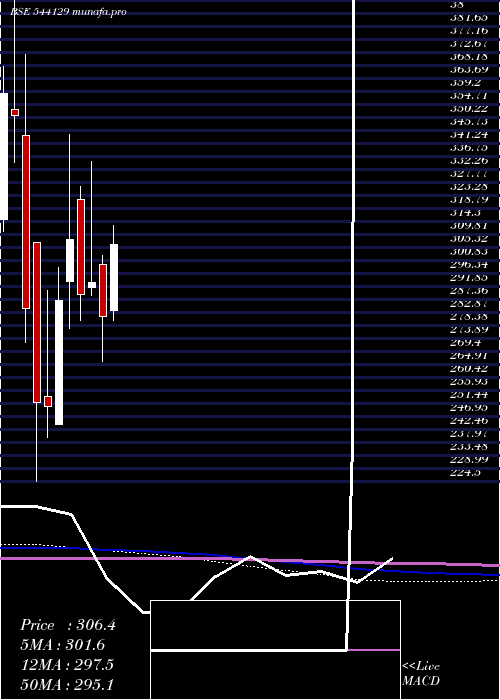Click the 381.65 price axis label
This screenshot has width=500, height=700.
pos(469,18)
